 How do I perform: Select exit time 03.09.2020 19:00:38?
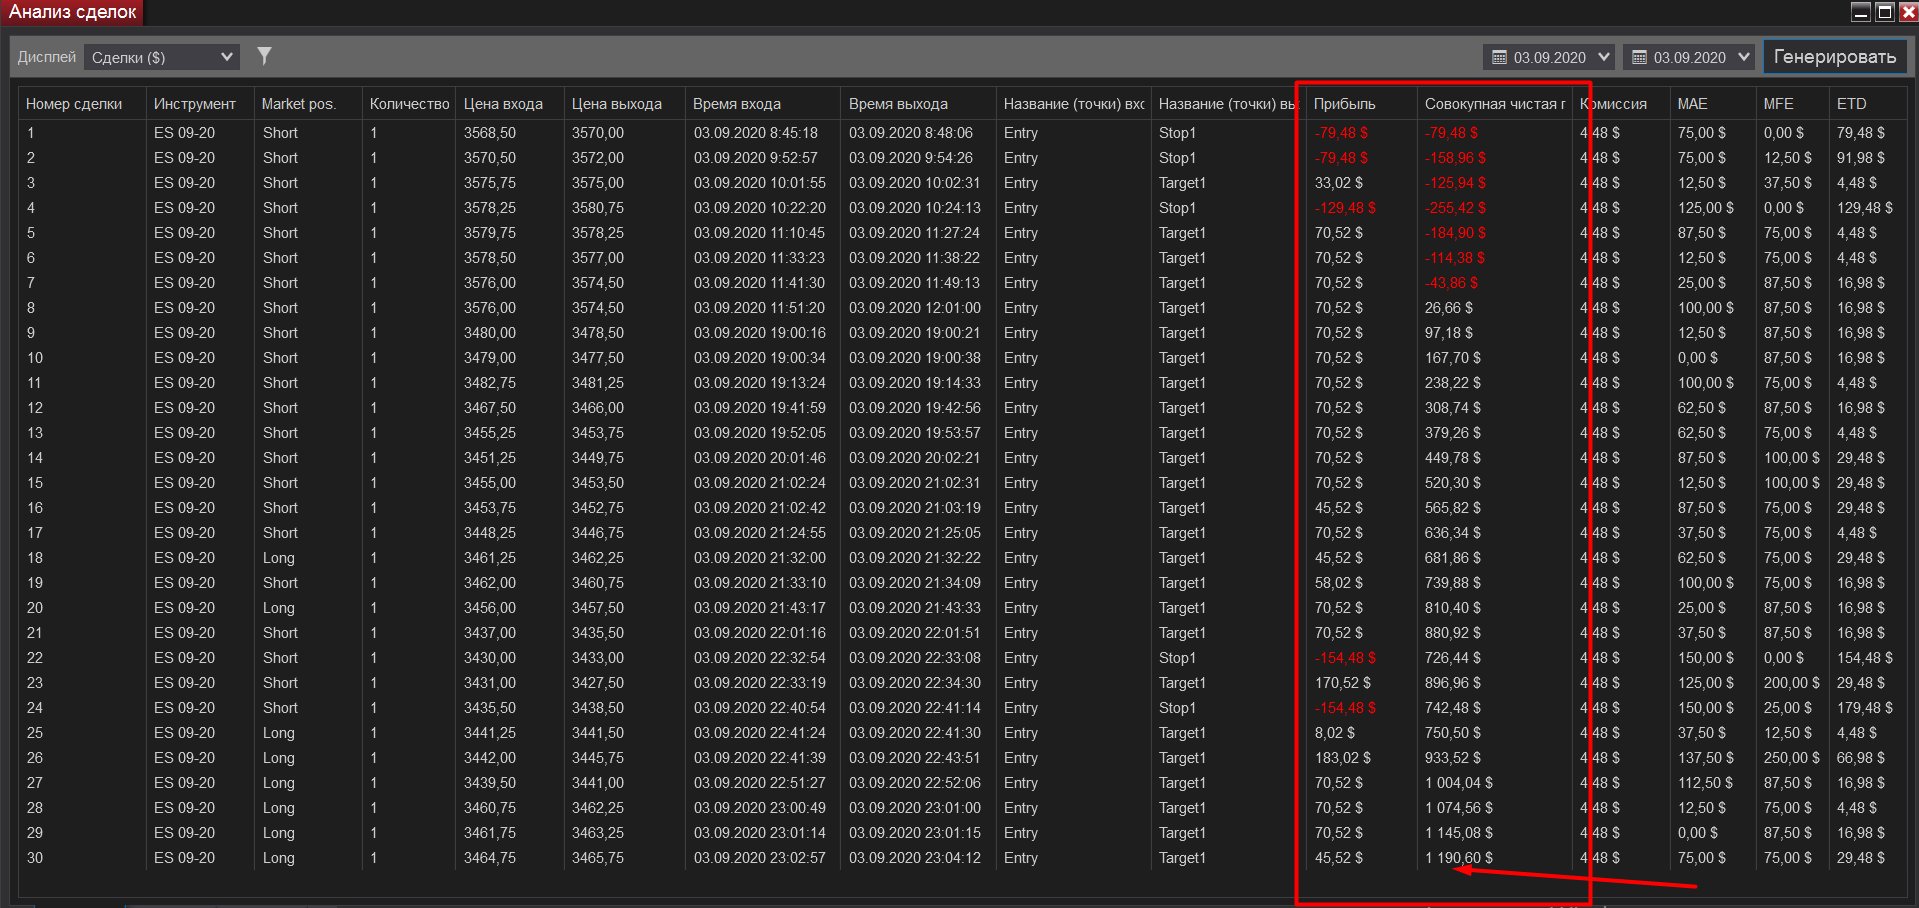[x=915, y=358]
